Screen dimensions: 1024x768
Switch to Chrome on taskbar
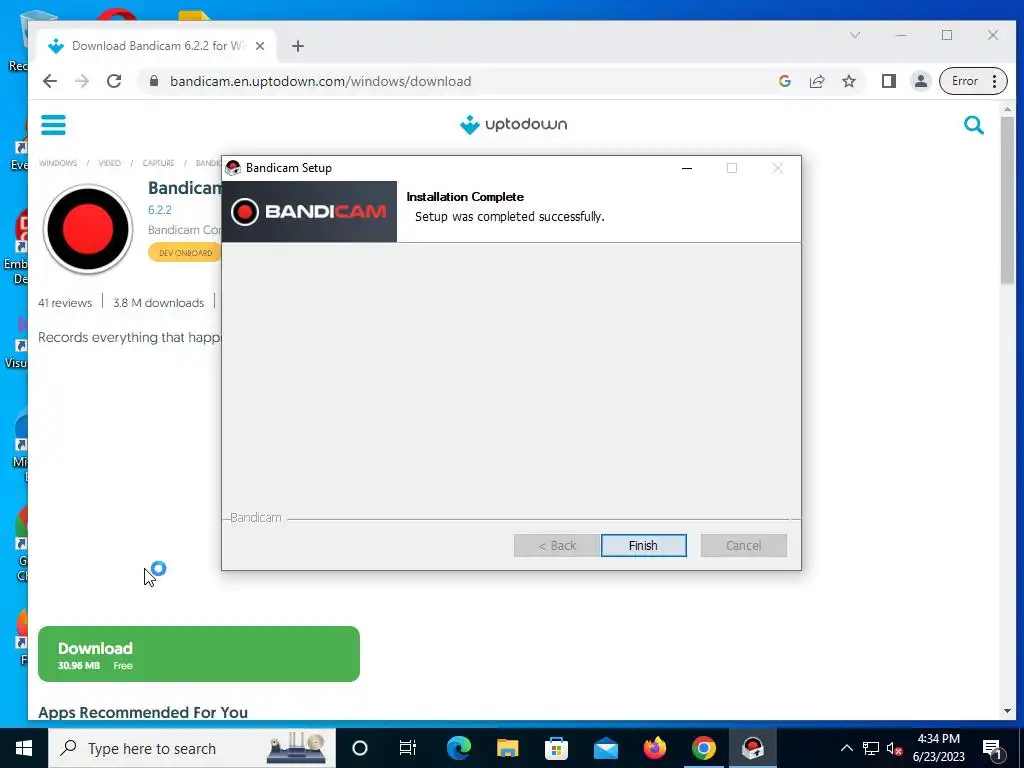click(703, 748)
